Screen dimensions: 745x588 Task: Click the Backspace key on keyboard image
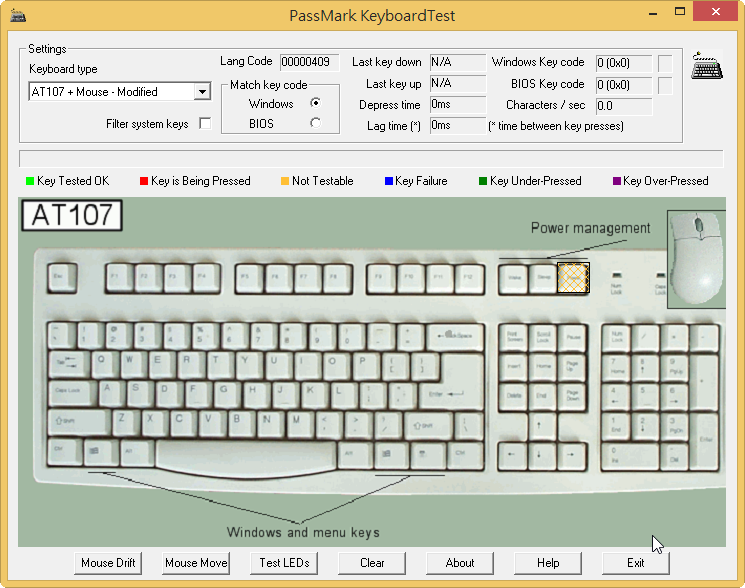point(455,337)
